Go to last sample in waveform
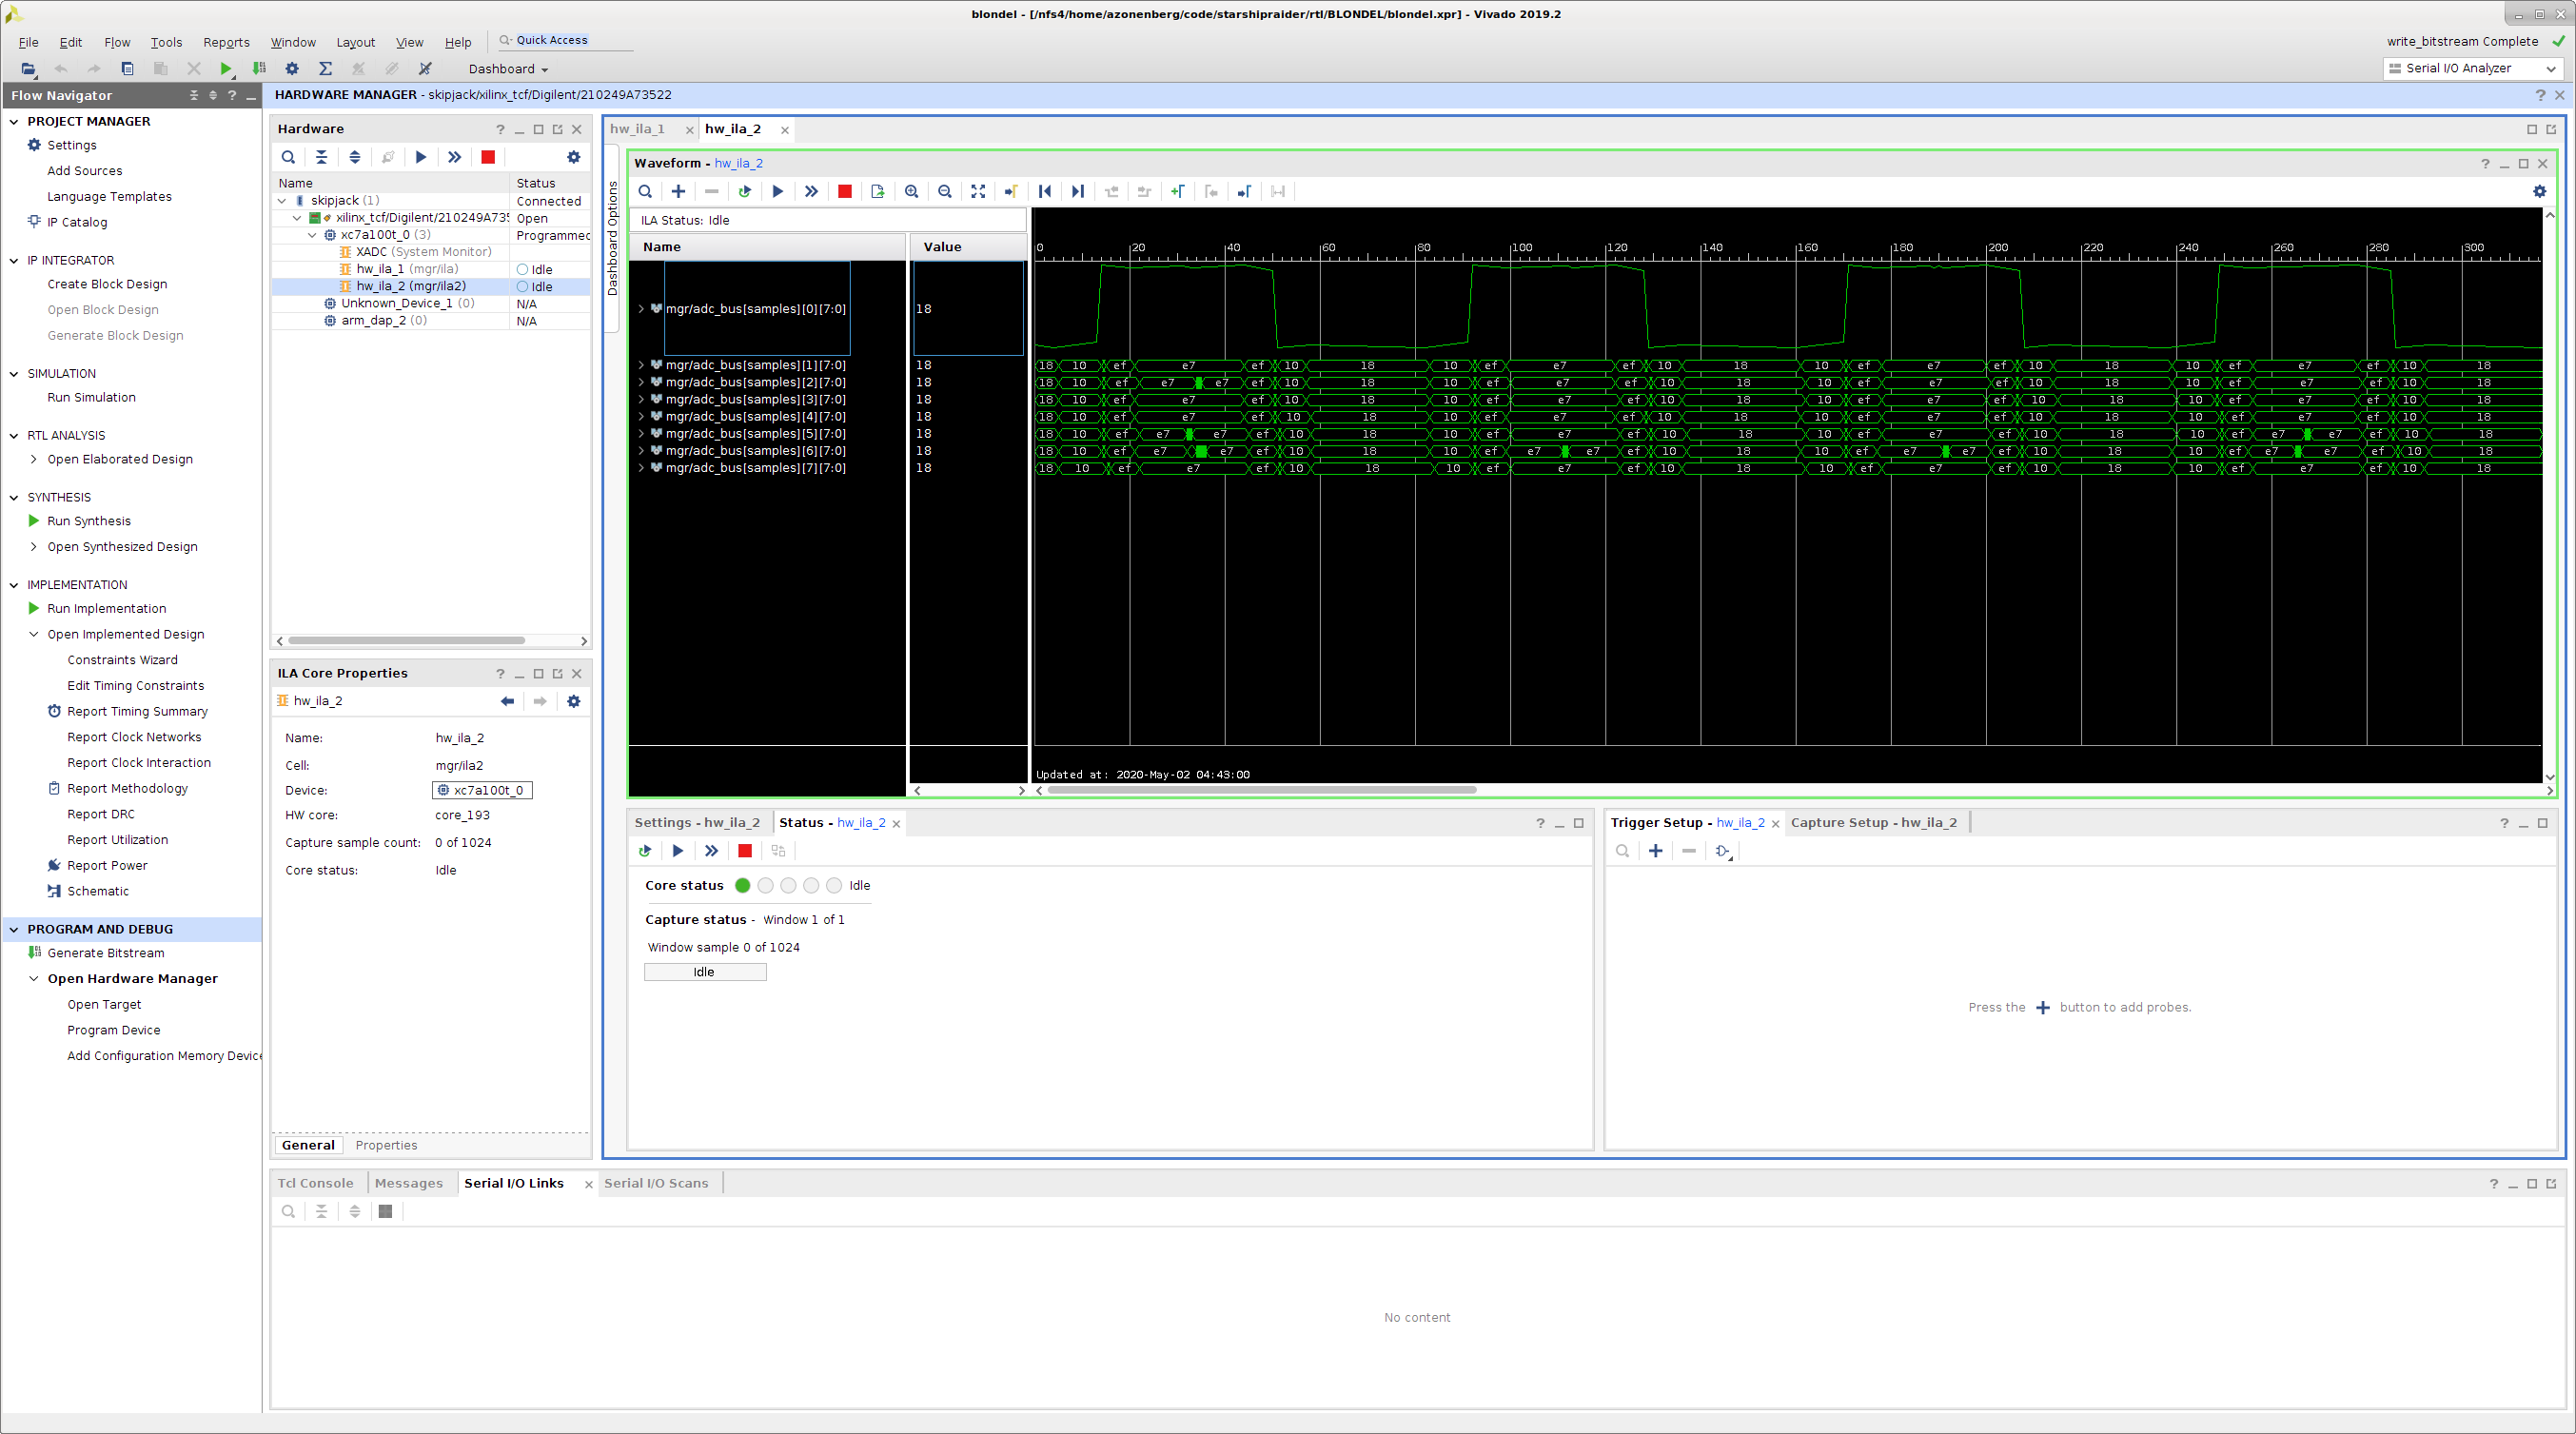2576x1434 pixels. (x=1077, y=191)
